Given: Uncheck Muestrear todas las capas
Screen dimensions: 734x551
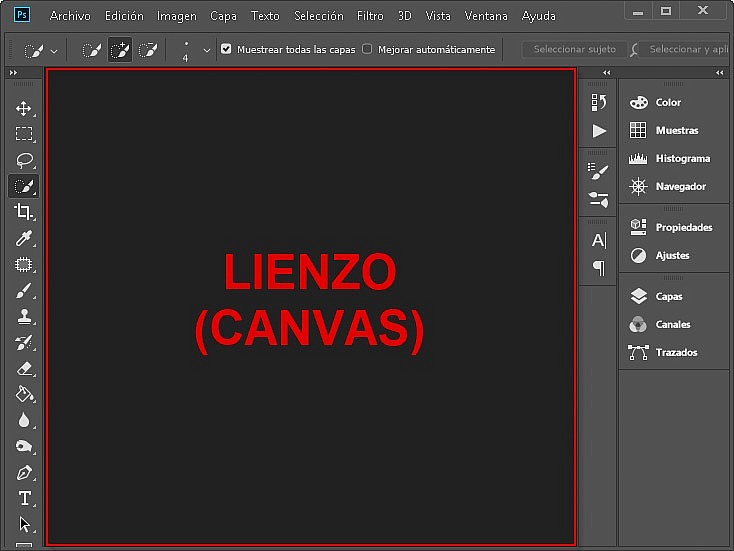Looking at the screenshot, I should [226, 49].
